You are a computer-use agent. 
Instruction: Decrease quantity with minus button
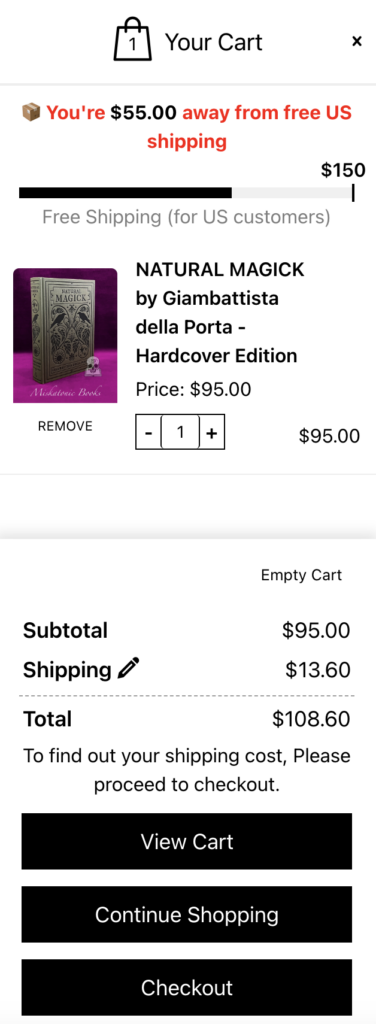click(148, 432)
